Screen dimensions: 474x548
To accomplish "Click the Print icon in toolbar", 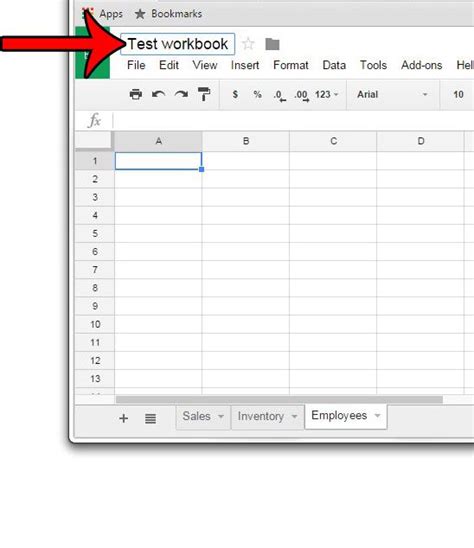I will coord(136,94).
